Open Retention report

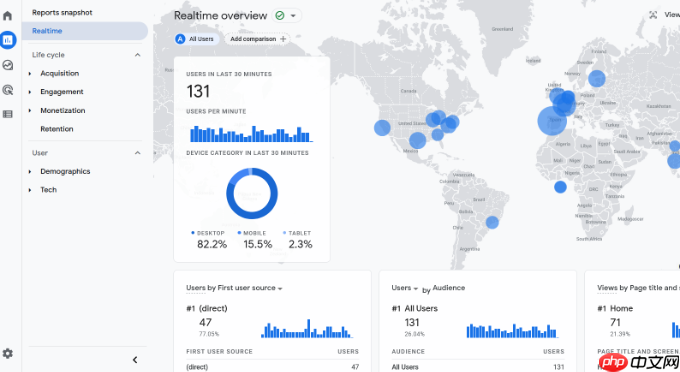tap(56, 129)
